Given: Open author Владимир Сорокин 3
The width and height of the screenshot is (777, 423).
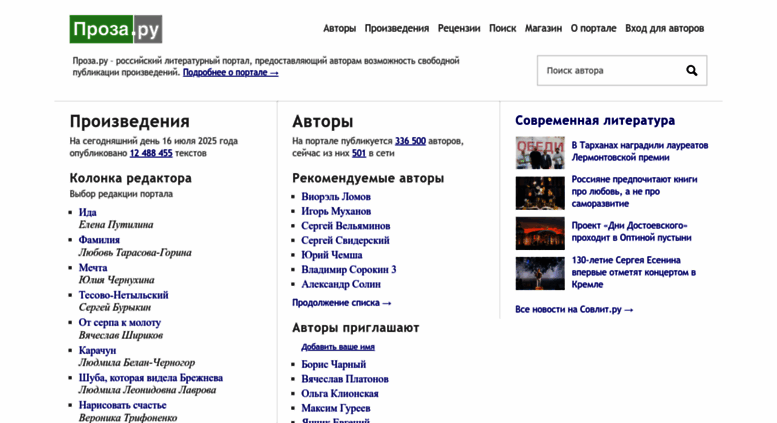Looking at the screenshot, I should pyautogui.click(x=349, y=269).
